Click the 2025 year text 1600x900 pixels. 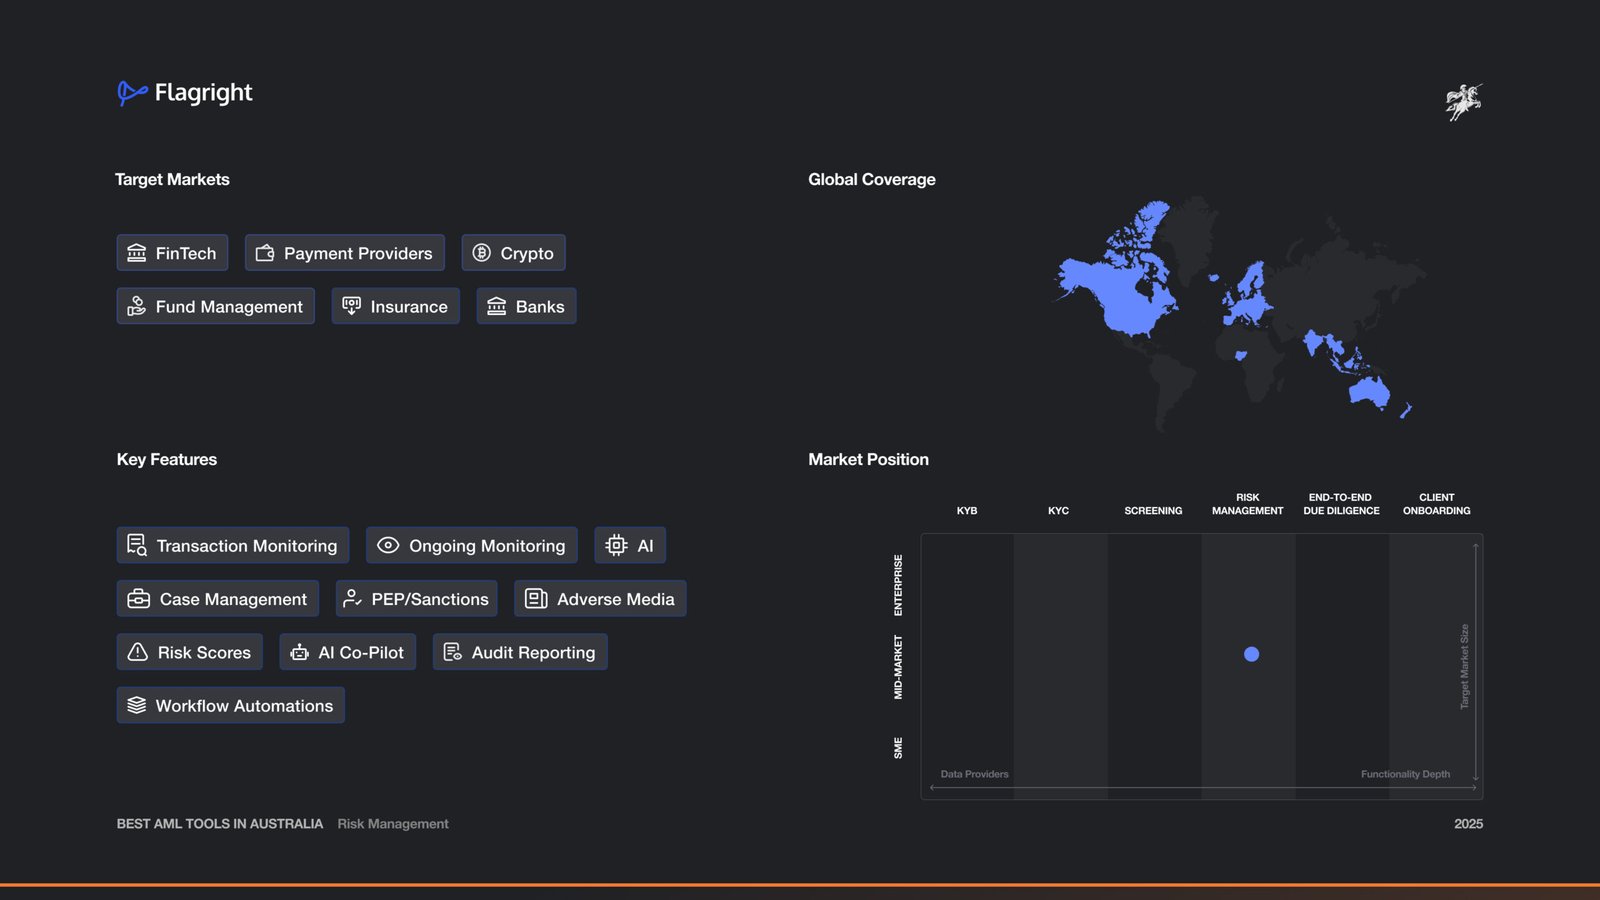1468,824
